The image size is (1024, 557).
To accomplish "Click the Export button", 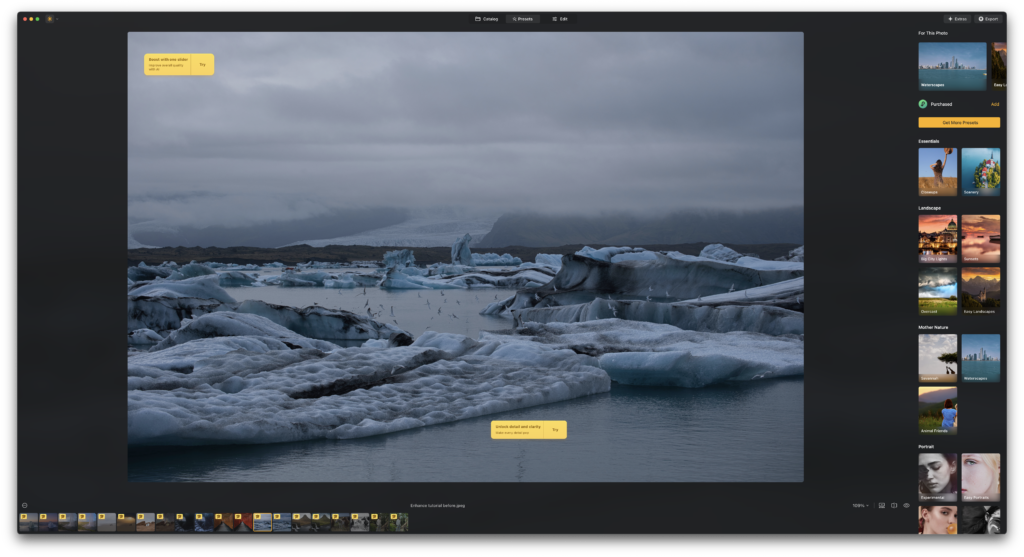I will tap(988, 19).
